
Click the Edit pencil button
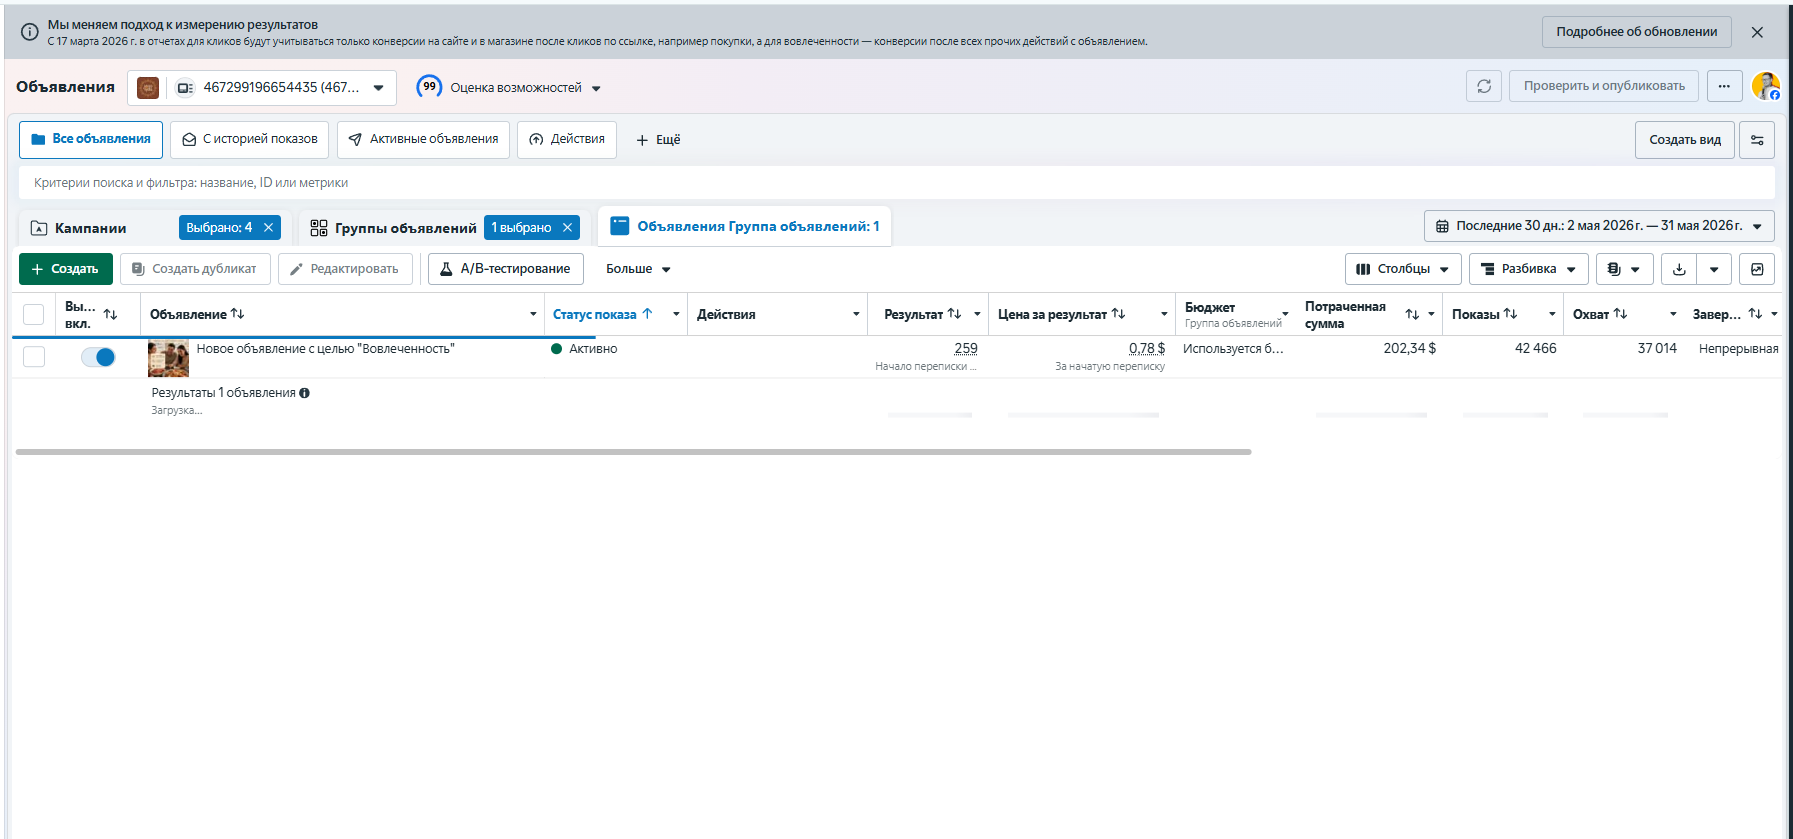click(345, 269)
